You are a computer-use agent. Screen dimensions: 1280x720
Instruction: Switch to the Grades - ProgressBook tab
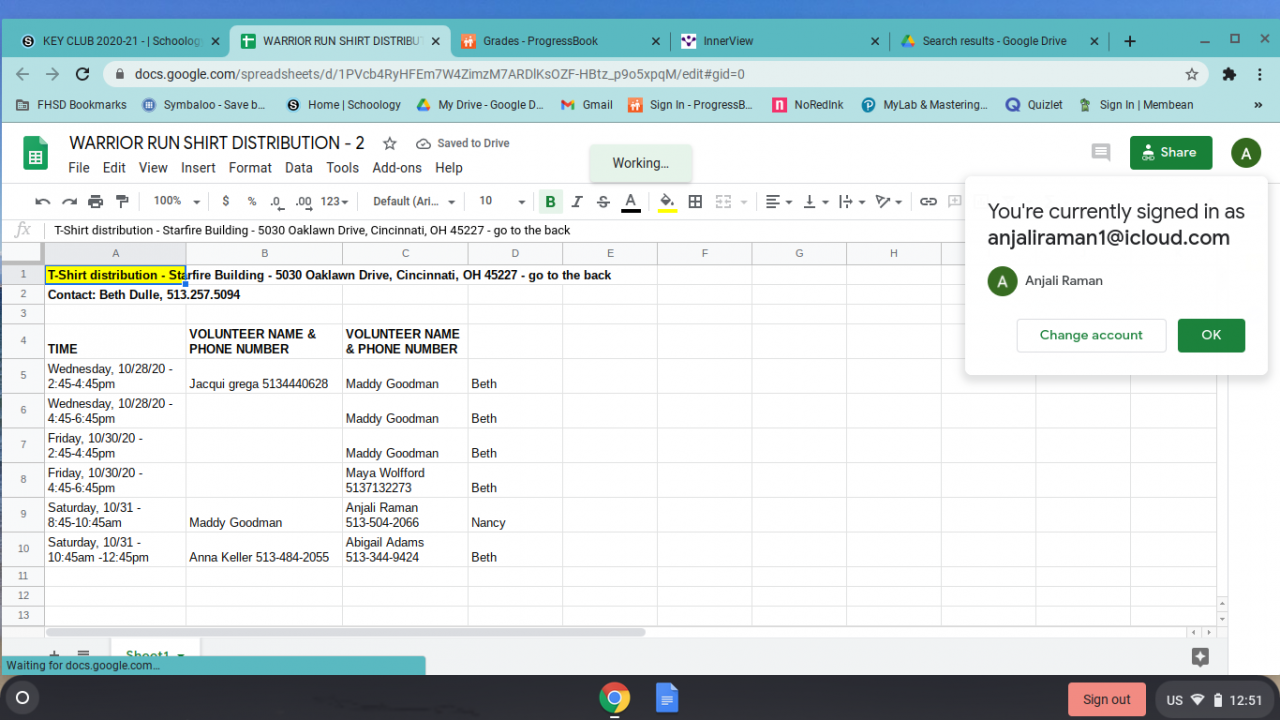point(540,41)
